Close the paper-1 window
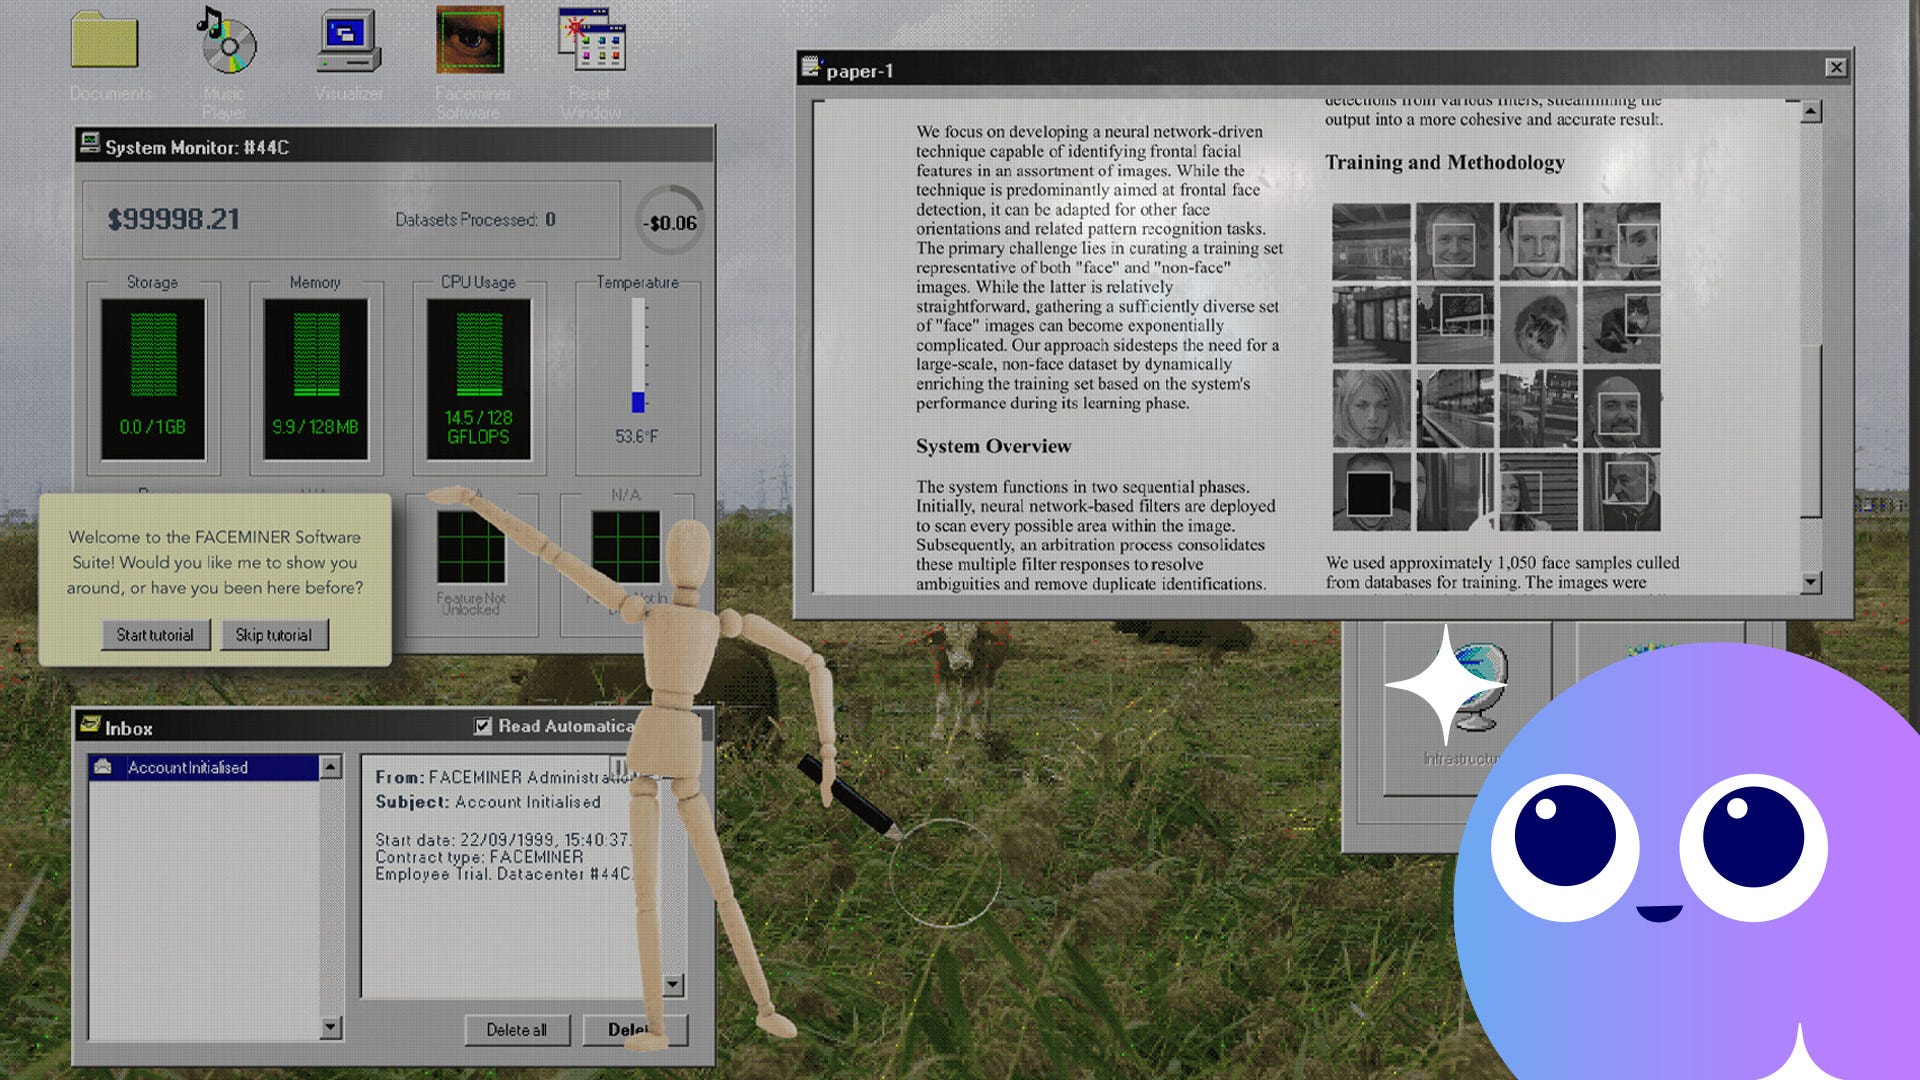Screen dimensions: 1920x1080 tap(1835, 68)
